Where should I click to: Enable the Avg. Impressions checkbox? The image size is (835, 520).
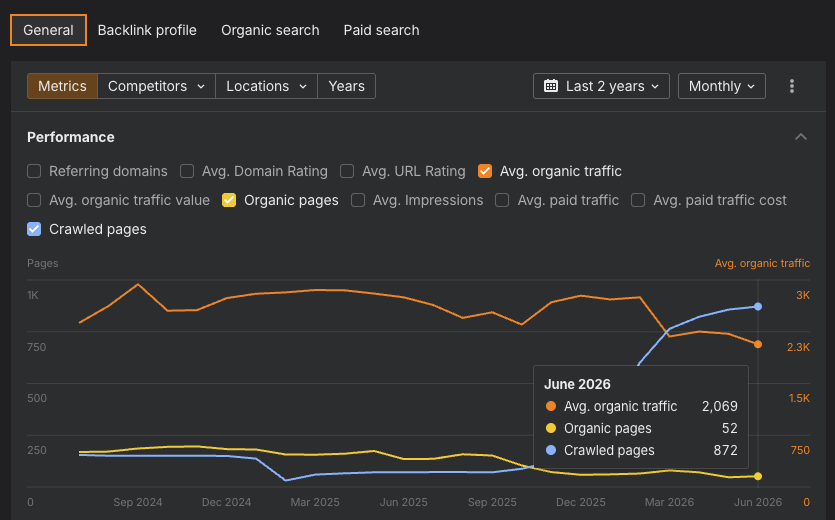pyautogui.click(x=358, y=200)
